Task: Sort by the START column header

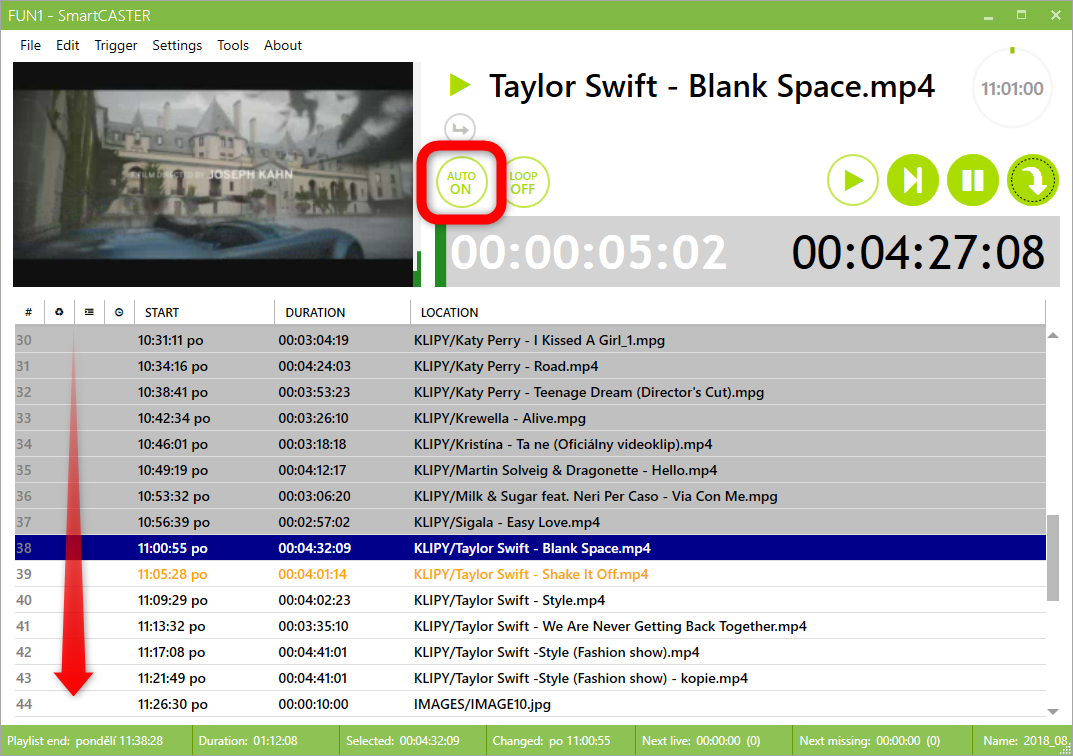Action: (204, 312)
